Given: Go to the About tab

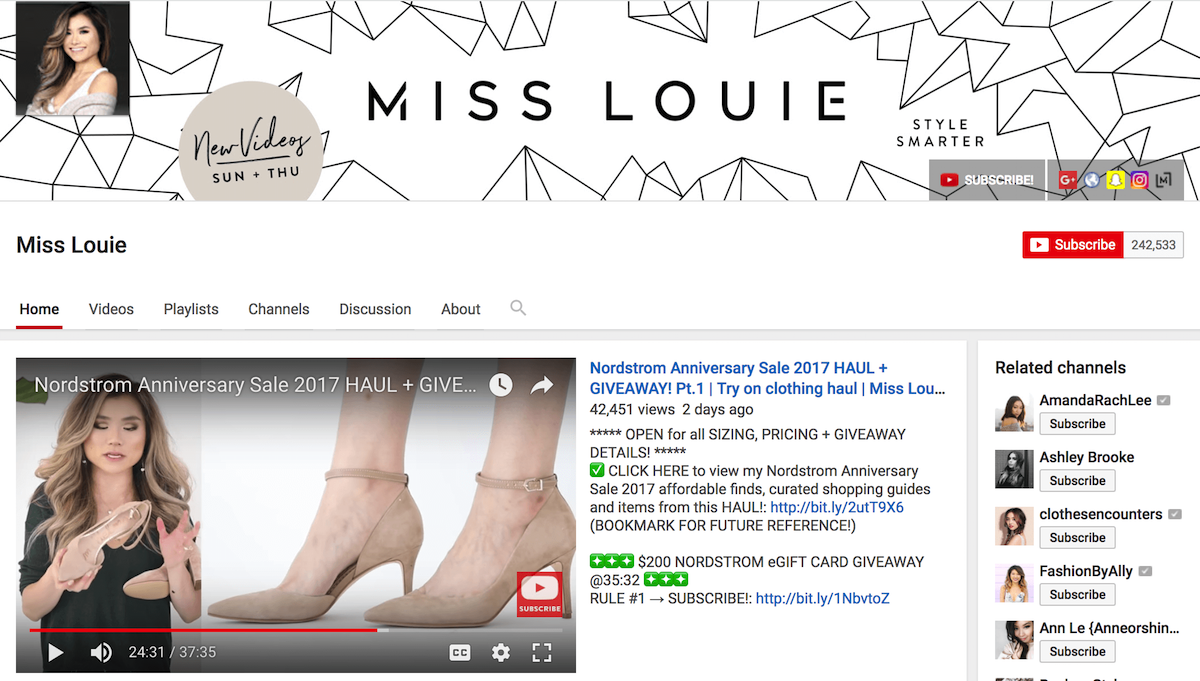Looking at the screenshot, I should (x=461, y=309).
